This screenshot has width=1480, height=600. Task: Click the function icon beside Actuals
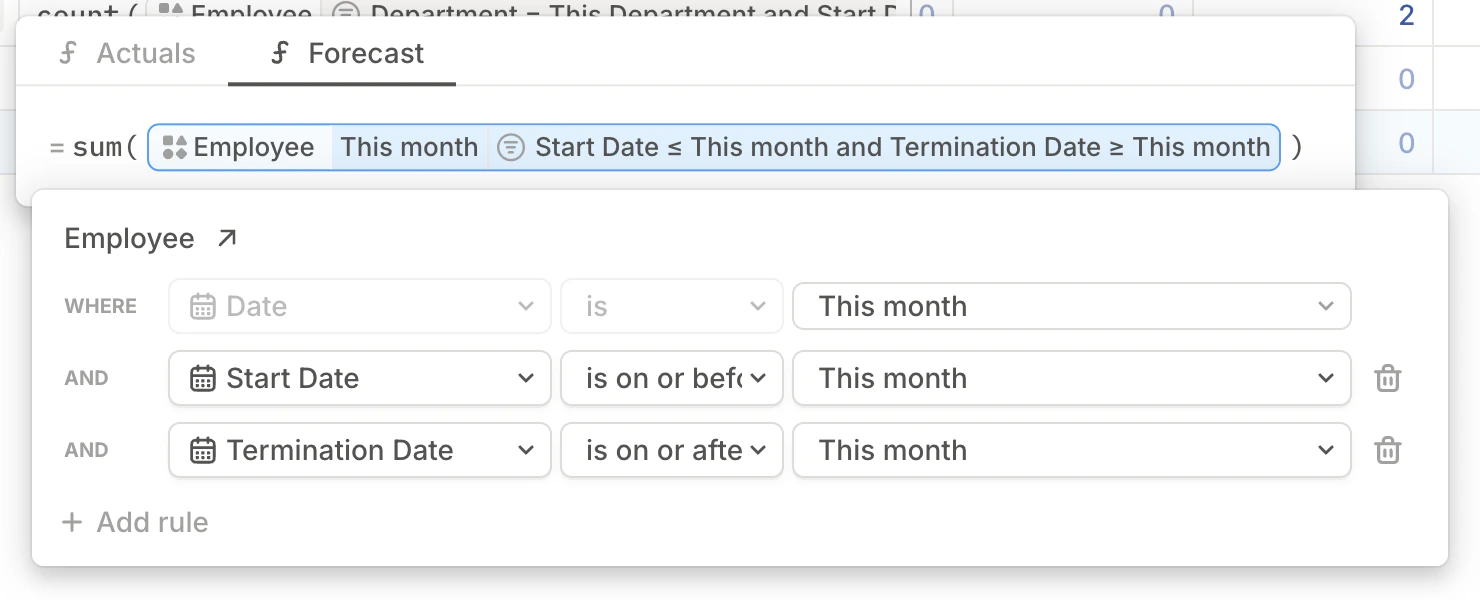coord(67,54)
